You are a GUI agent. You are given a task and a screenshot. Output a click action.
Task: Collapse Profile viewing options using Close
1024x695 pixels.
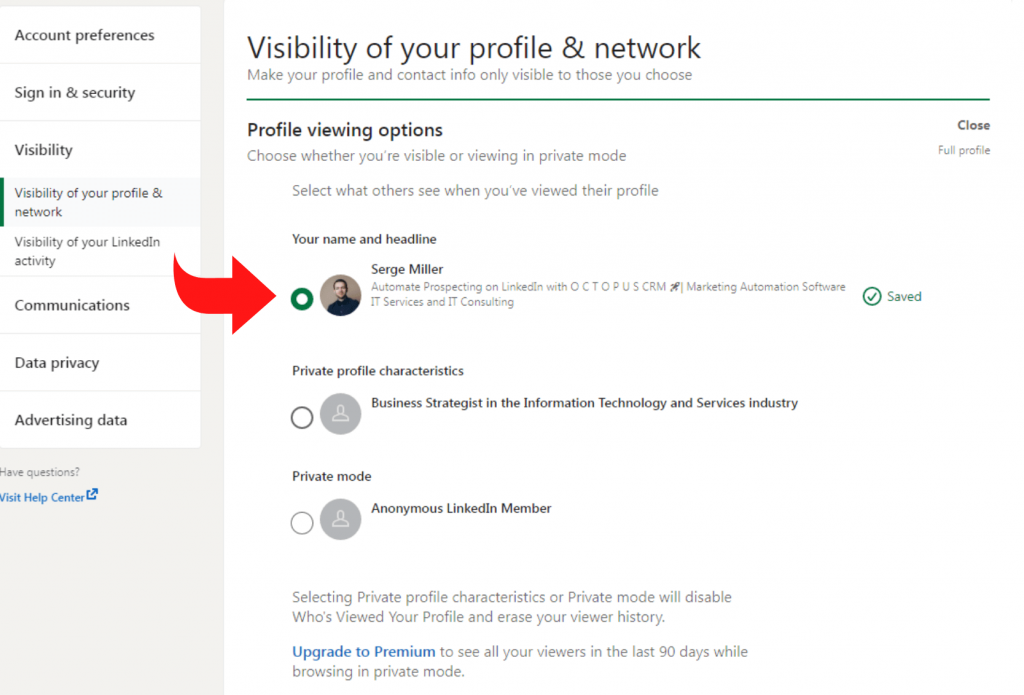click(x=972, y=125)
